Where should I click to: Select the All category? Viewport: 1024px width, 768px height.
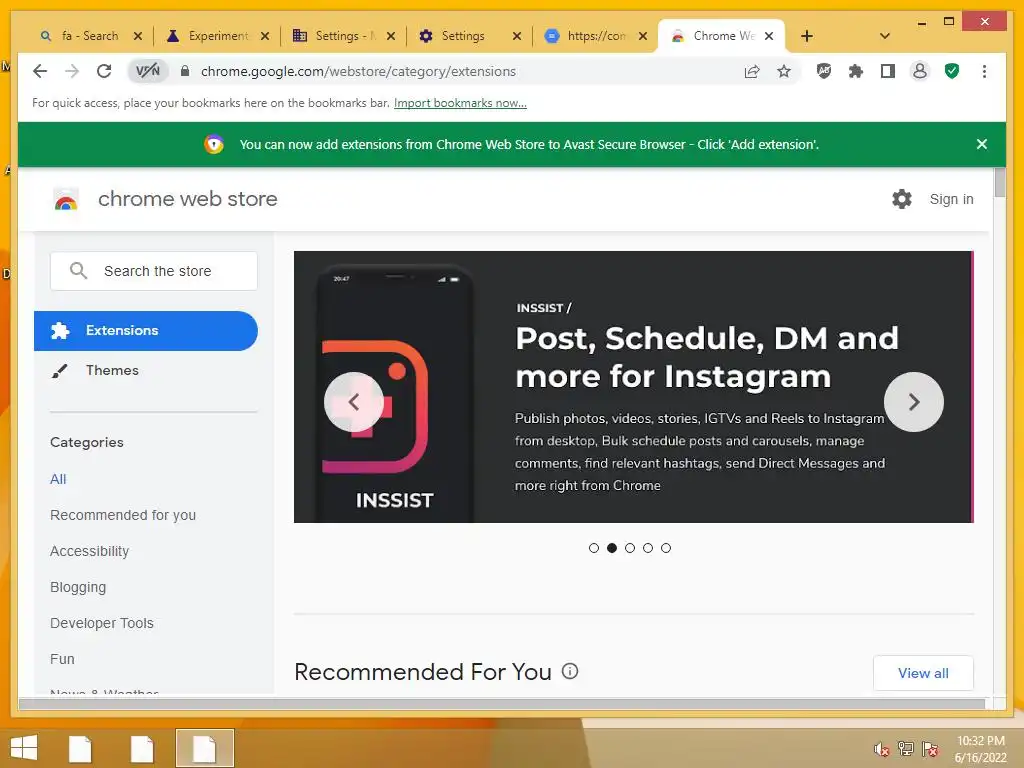tap(58, 479)
